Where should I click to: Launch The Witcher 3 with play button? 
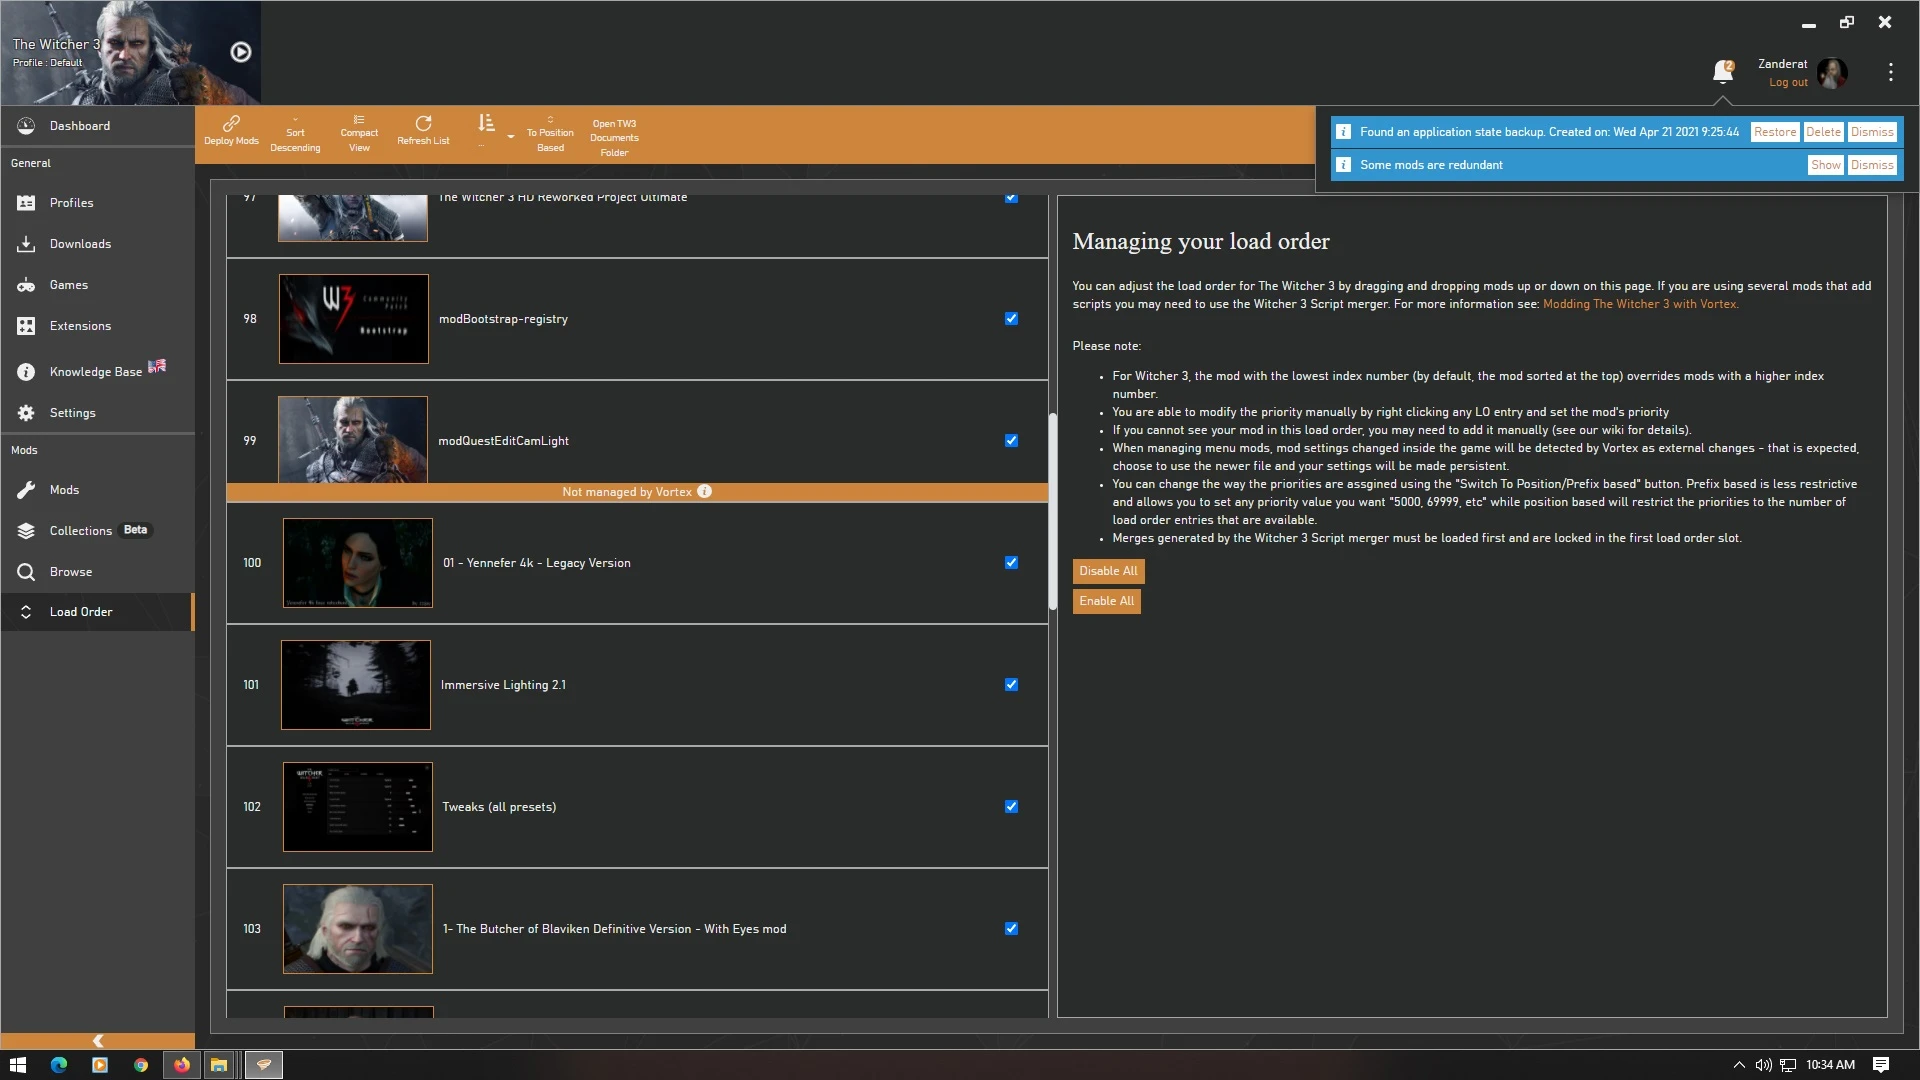[241, 52]
